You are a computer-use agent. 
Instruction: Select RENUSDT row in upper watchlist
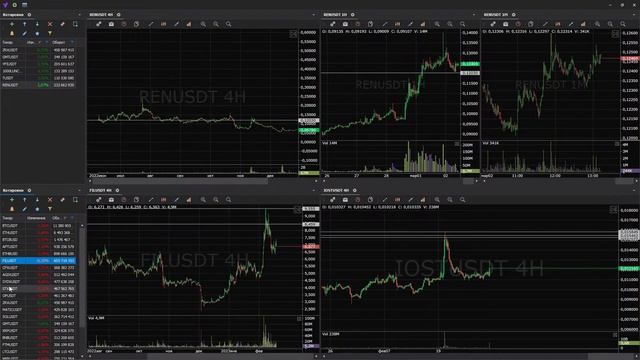[38, 85]
